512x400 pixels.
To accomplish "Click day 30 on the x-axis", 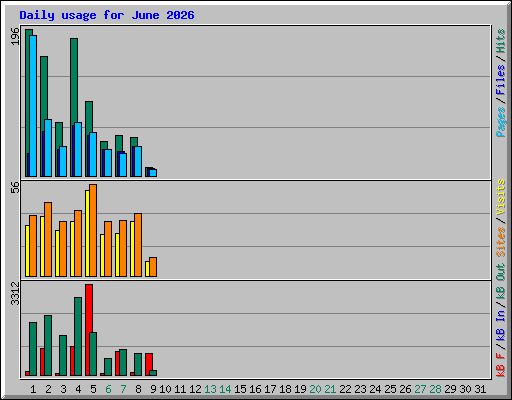I will tap(465, 389).
